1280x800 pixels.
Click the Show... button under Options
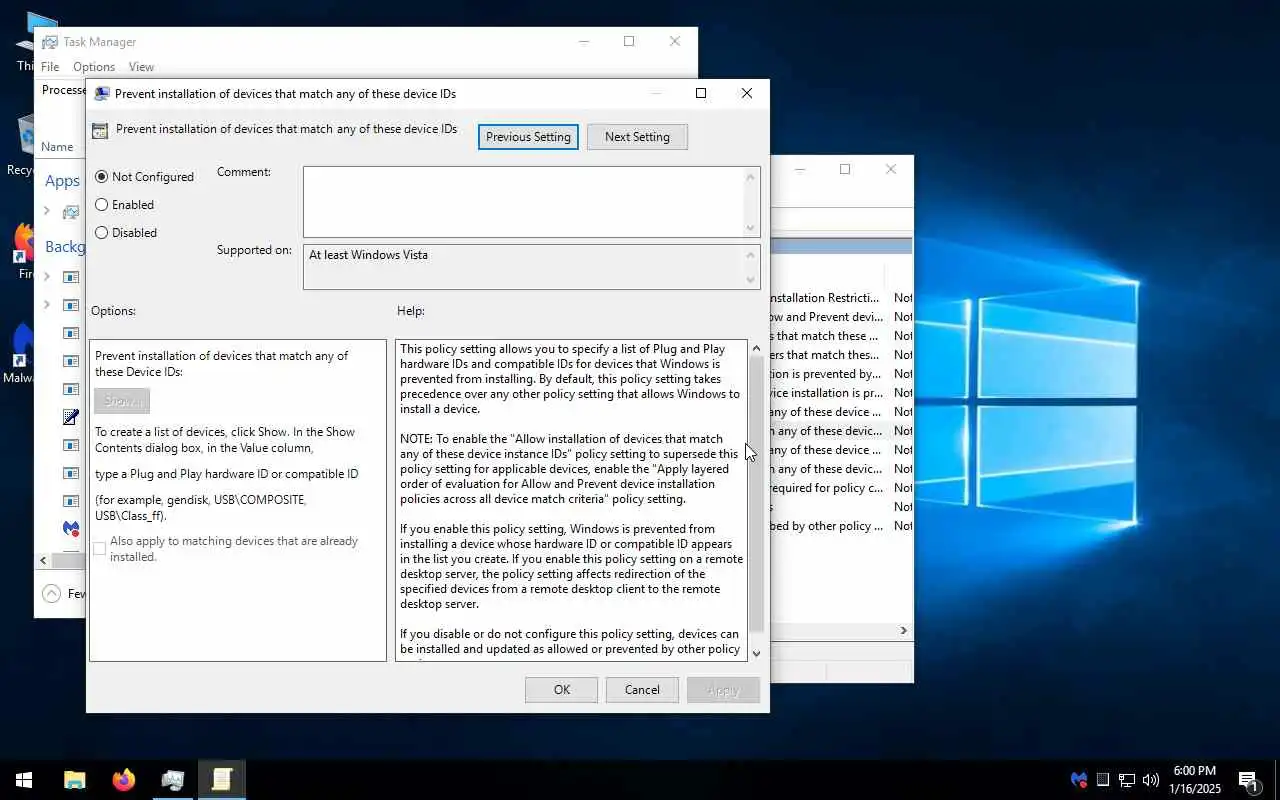coord(122,400)
